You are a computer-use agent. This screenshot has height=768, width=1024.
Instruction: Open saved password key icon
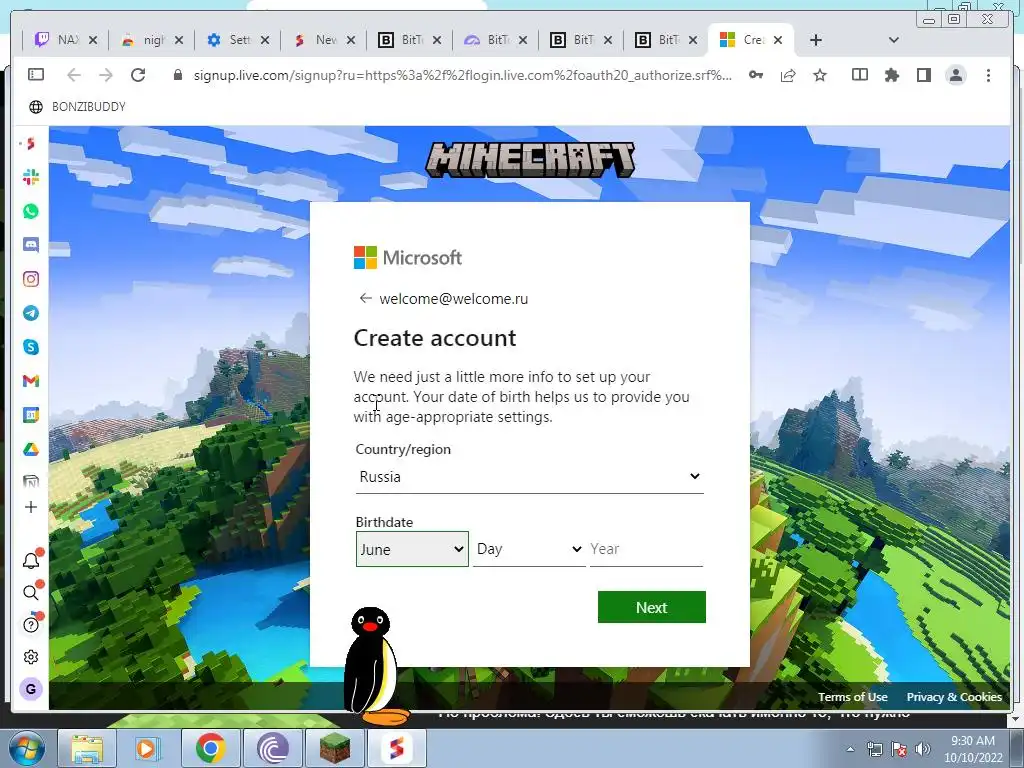click(x=756, y=75)
